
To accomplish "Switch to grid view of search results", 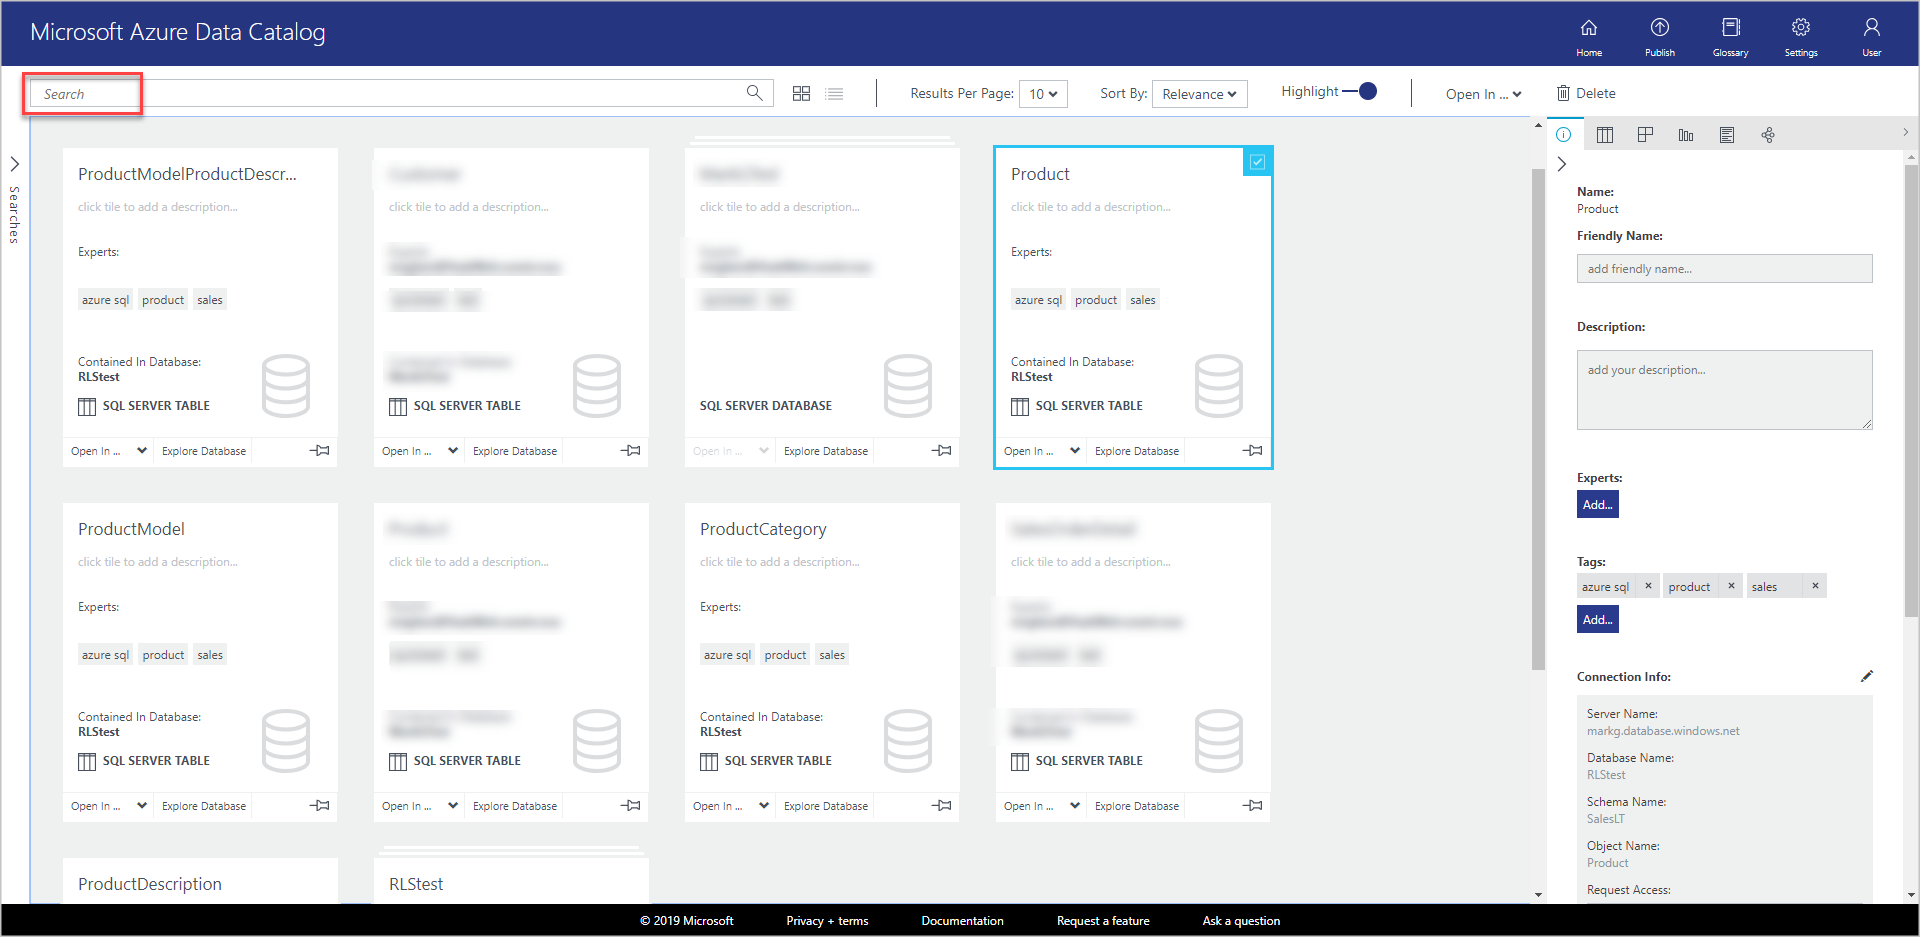I will click(801, 93).
